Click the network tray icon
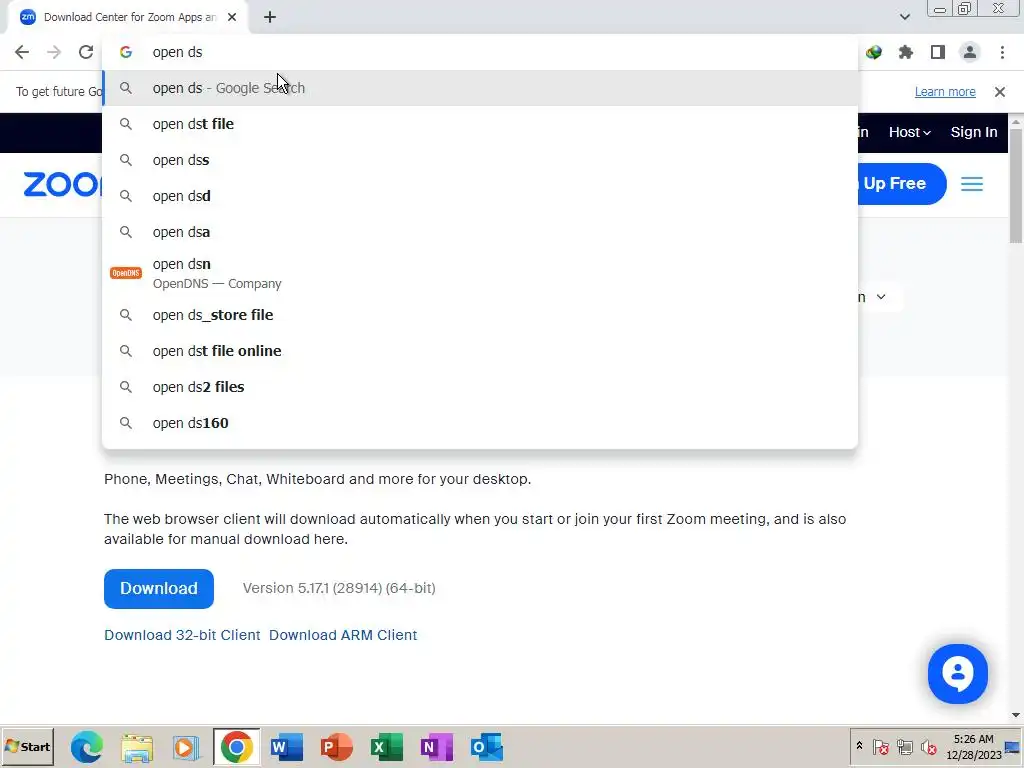This screenshot has width=1024, height=768. pyautogui.click(x=904, y=746)
